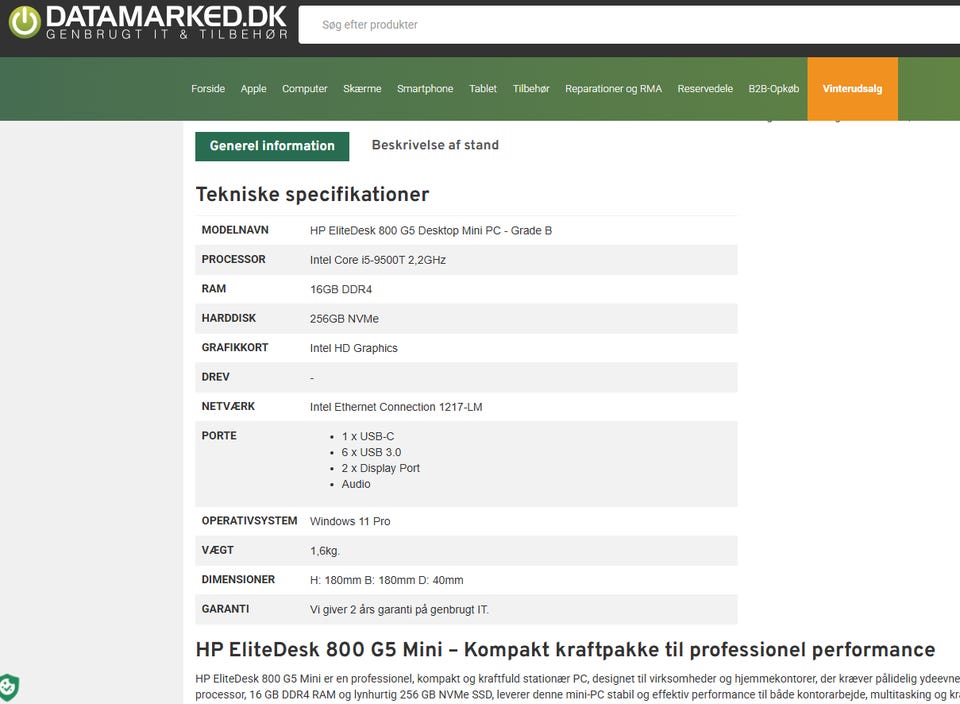Click the NETVÆRK label

coord(228,406)
